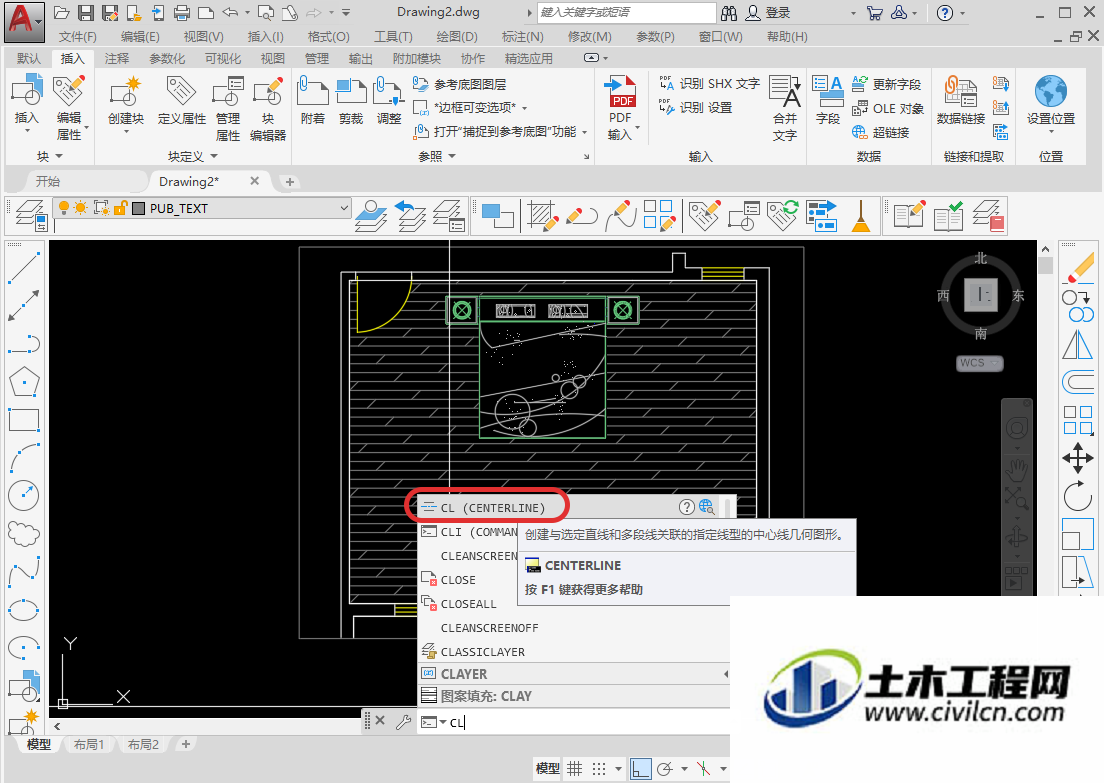The image size is (1104, 783).
Task: Open Manage Attributes tool
Action: [228, 92]
